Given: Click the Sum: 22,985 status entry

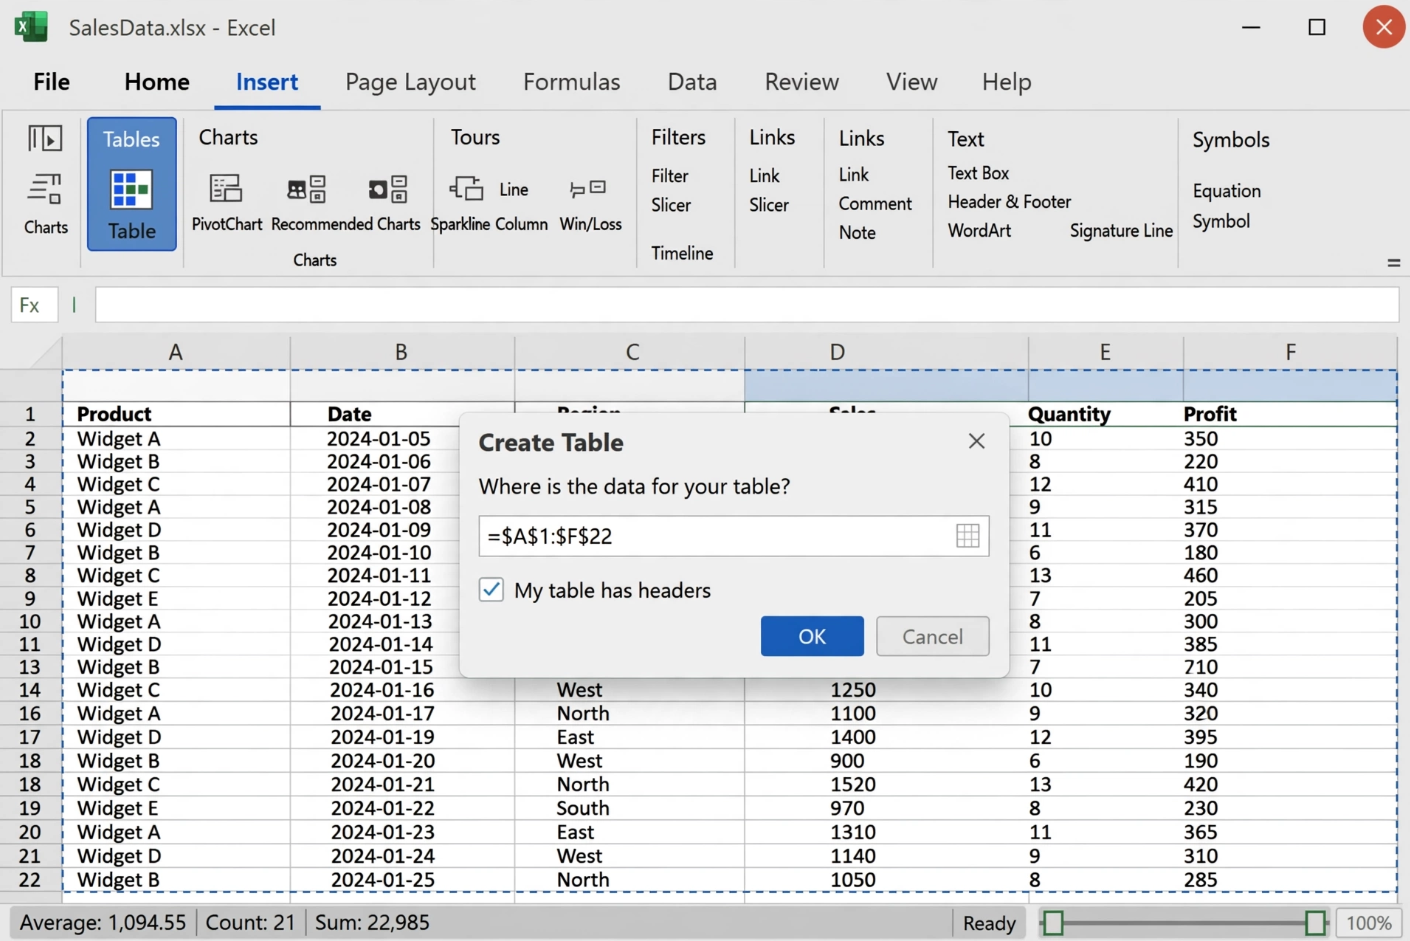Looking at the screenshot, I should pyautogui.click(x=372, y=923).
